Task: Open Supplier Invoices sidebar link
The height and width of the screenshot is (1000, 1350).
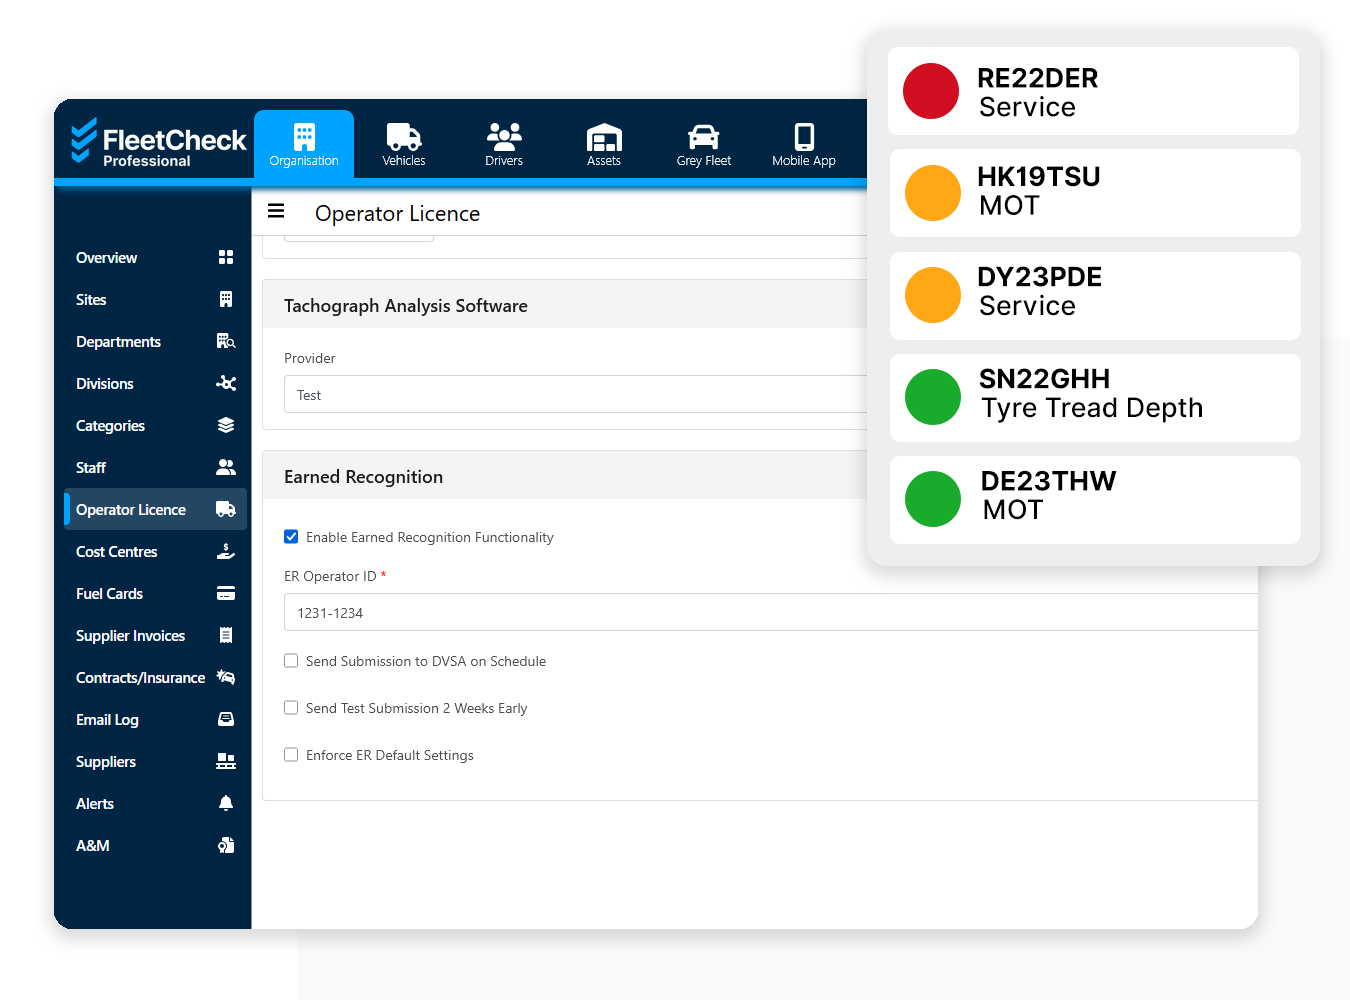Action: (130, 636)
